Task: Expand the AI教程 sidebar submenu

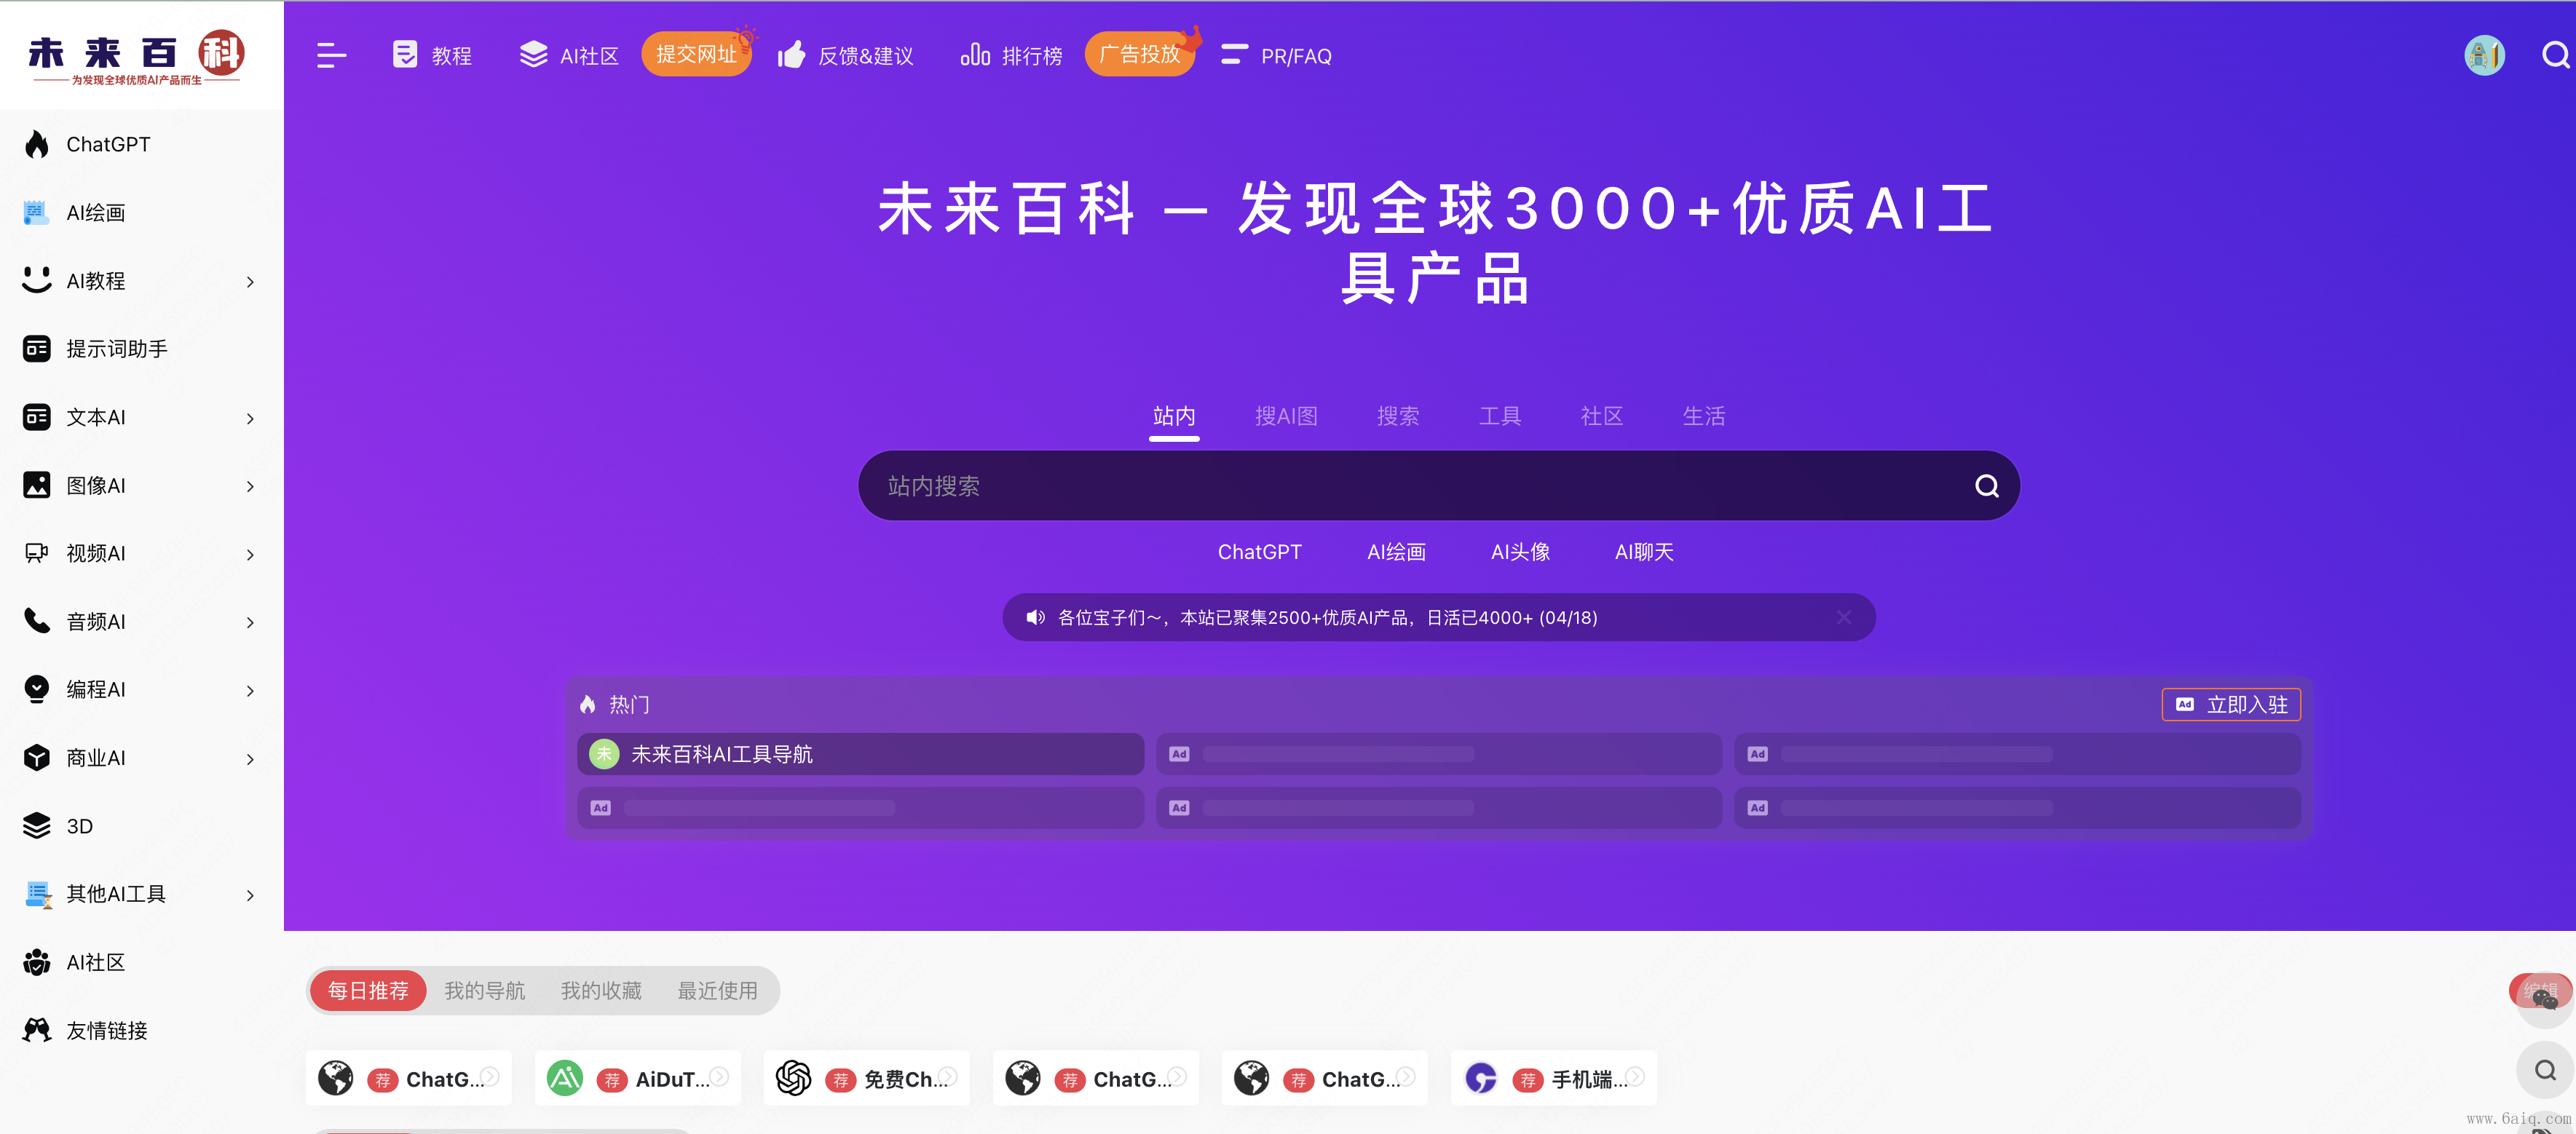Action: pos(250,282)
